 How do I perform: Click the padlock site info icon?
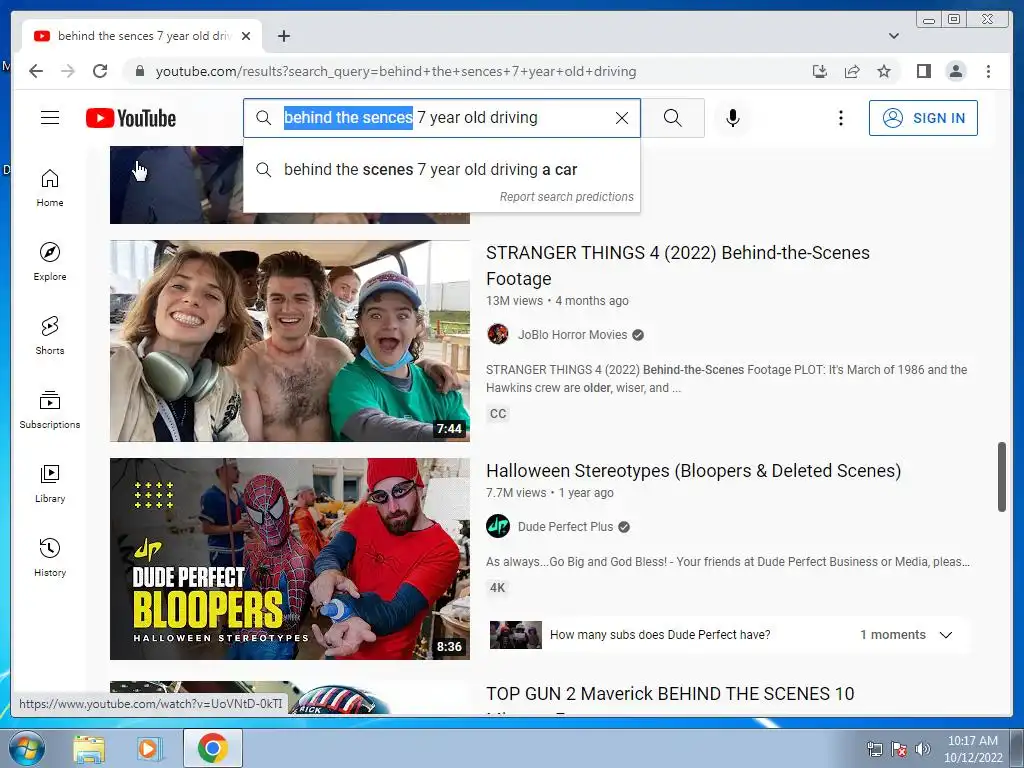tap(140, 71)
